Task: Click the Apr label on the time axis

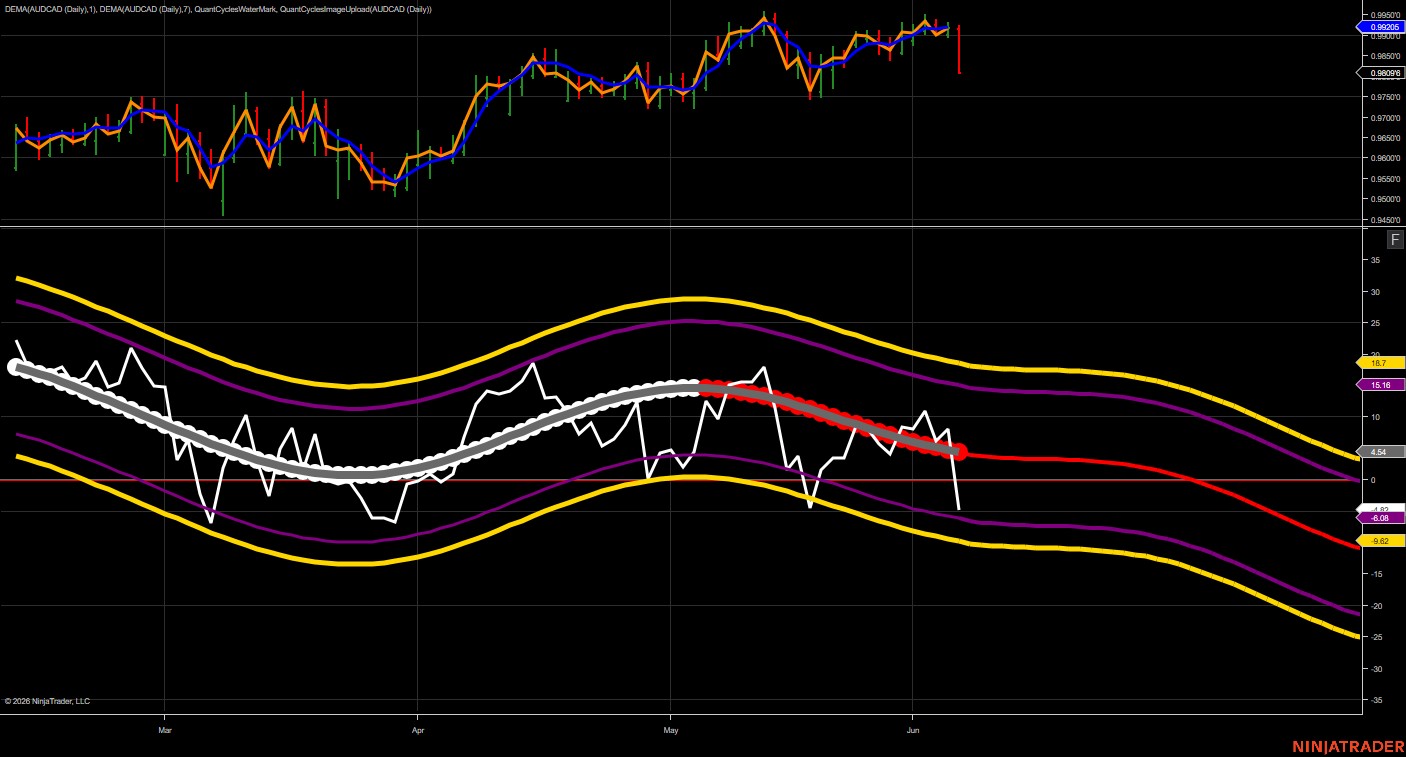Action: tap(418, 730)
